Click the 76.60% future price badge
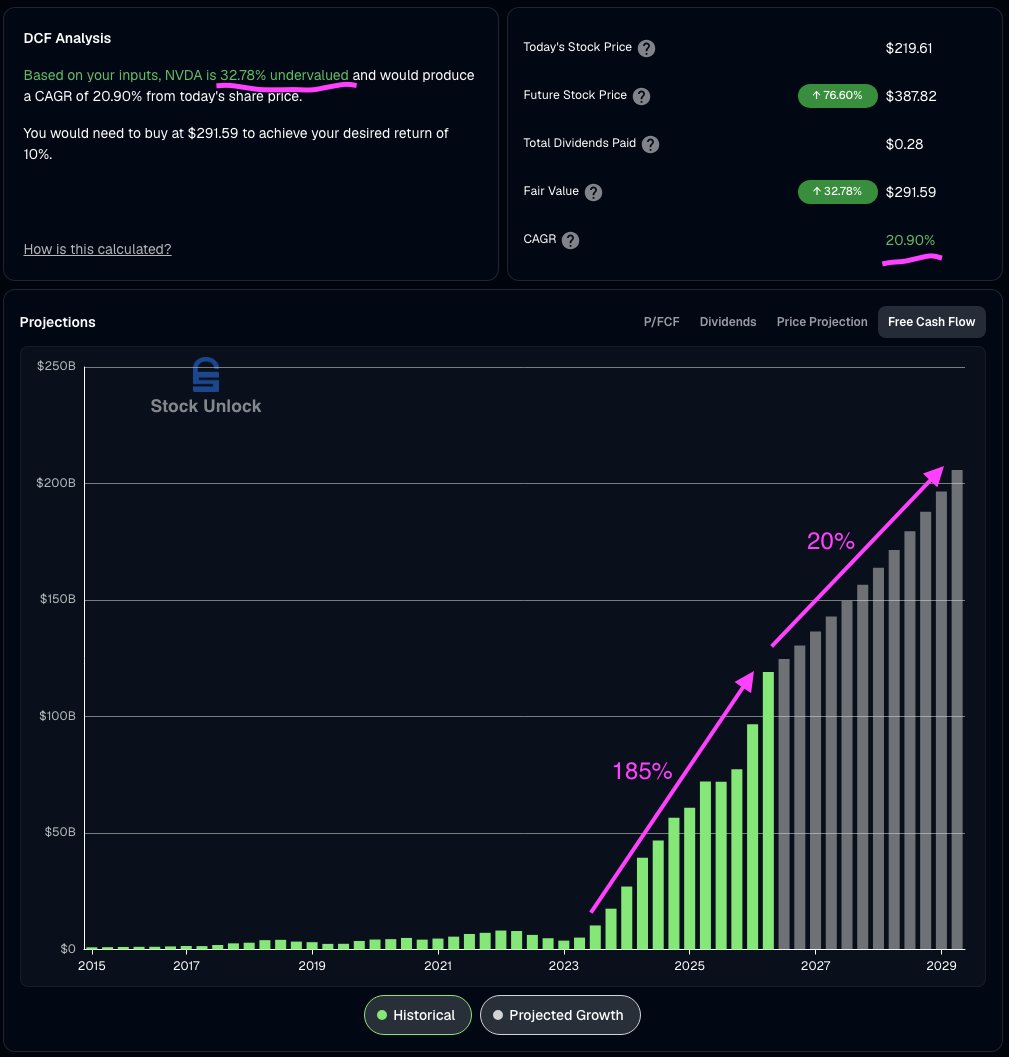The image size is (1009, 1057). (x=838, y=96)
